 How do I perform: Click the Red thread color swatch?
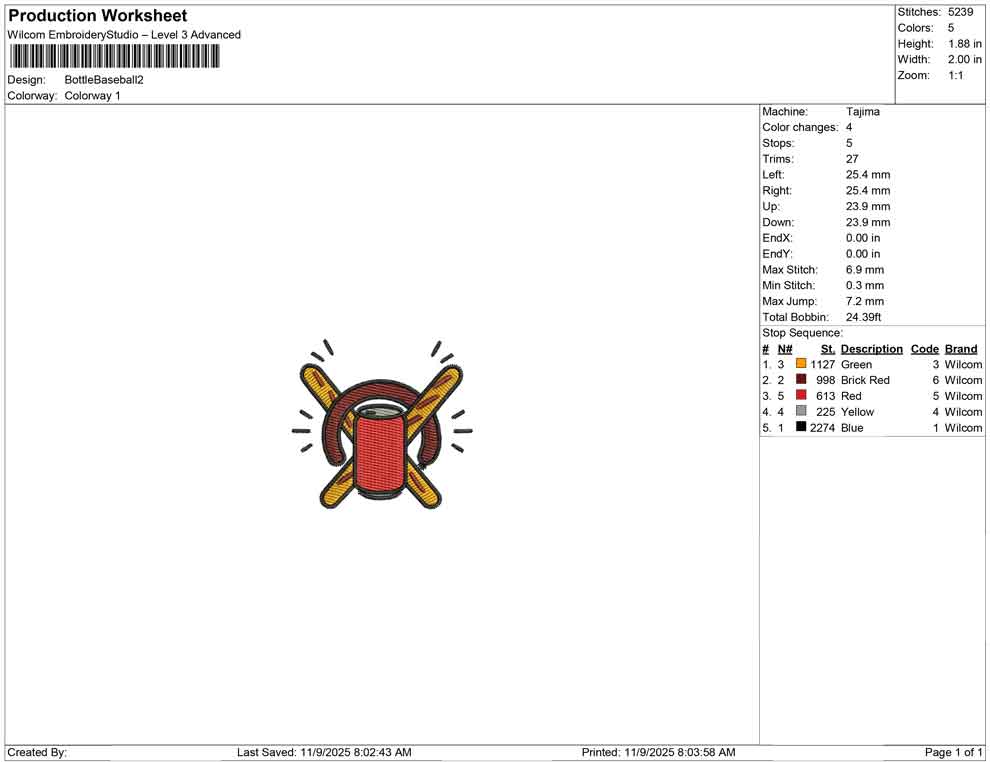pos(801,395)
